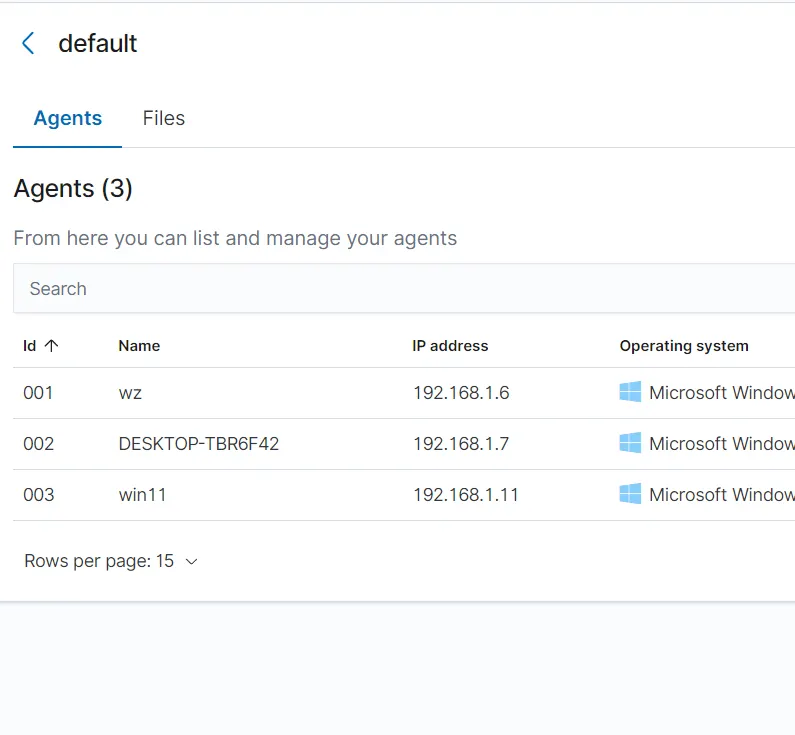The width and height of the screenshot is (795, 735).
Task: Select agent Id 001
Action: [38, 393]
